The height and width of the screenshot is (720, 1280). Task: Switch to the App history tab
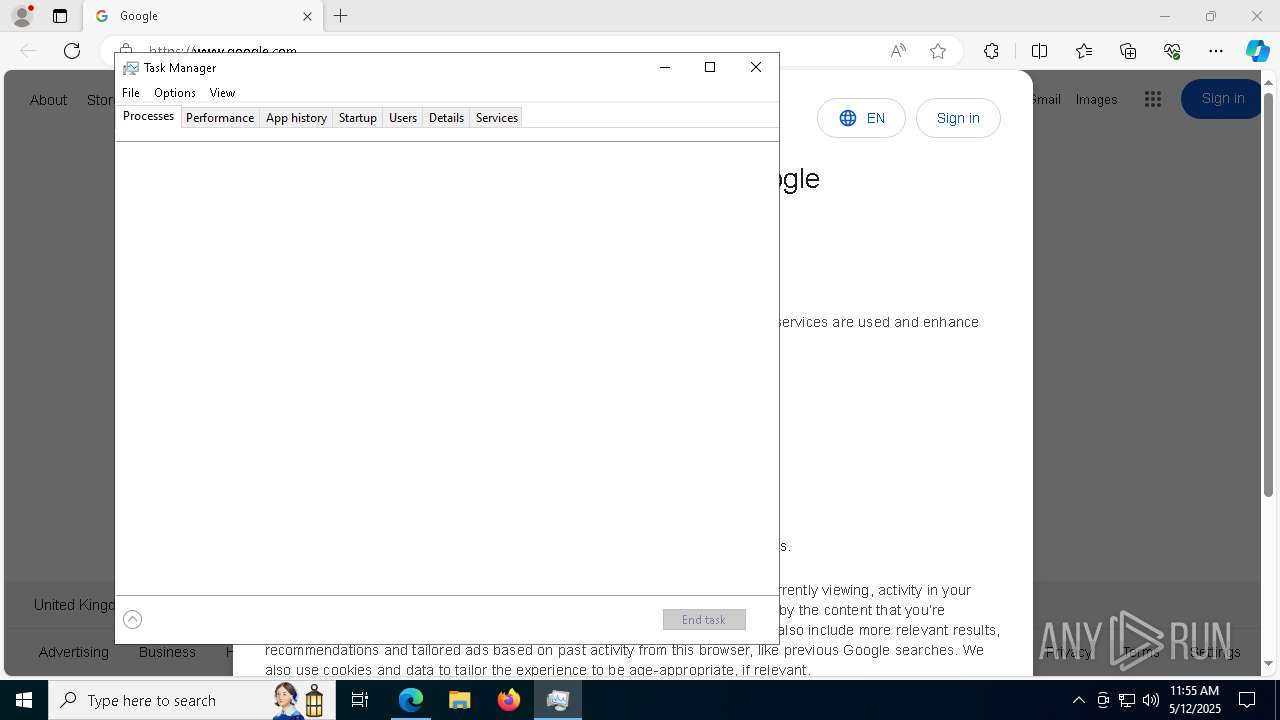pyautogui.click(x=296, y=118)
